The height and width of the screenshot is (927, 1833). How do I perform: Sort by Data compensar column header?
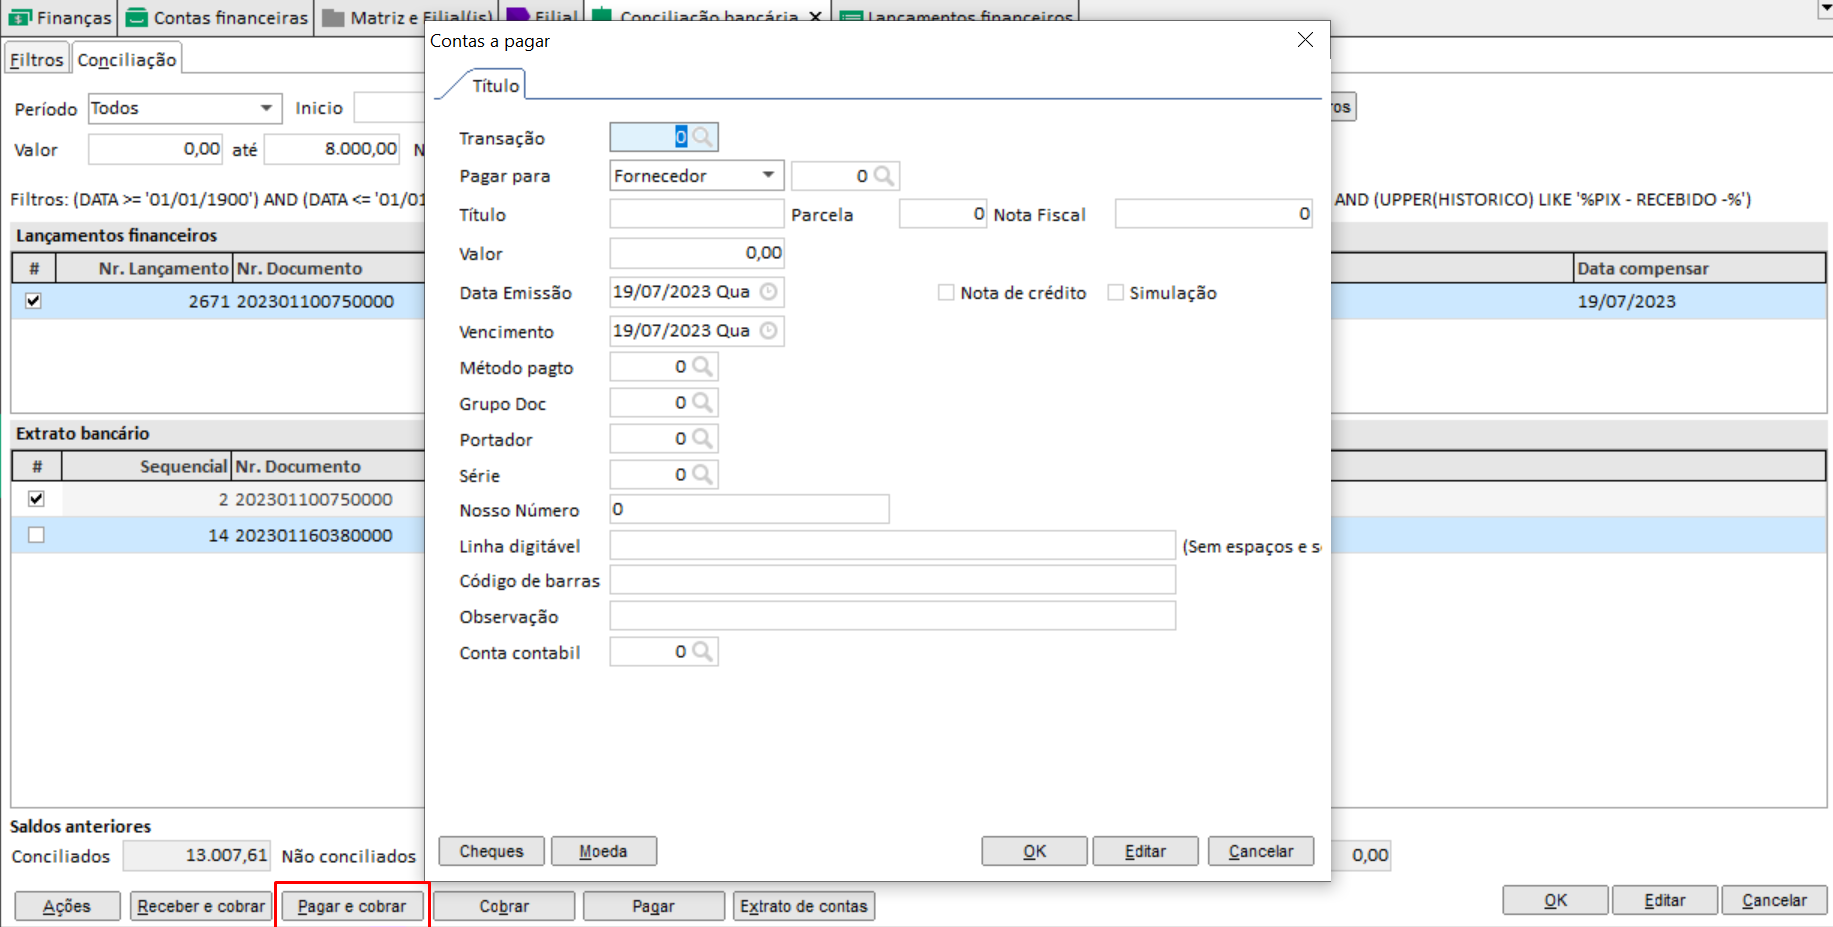(1699, 268)
